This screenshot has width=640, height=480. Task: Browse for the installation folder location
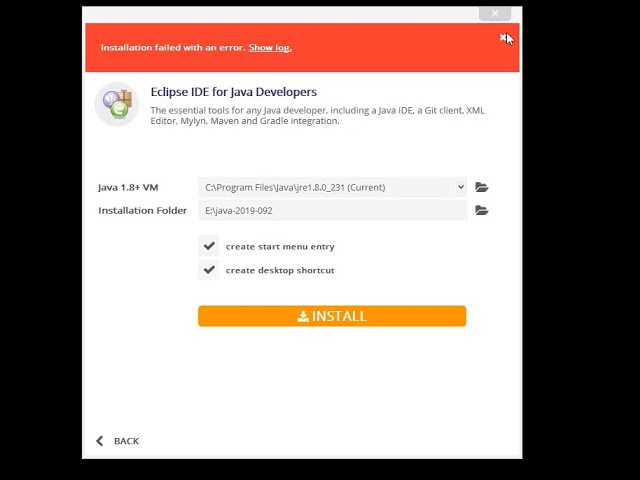482,210
